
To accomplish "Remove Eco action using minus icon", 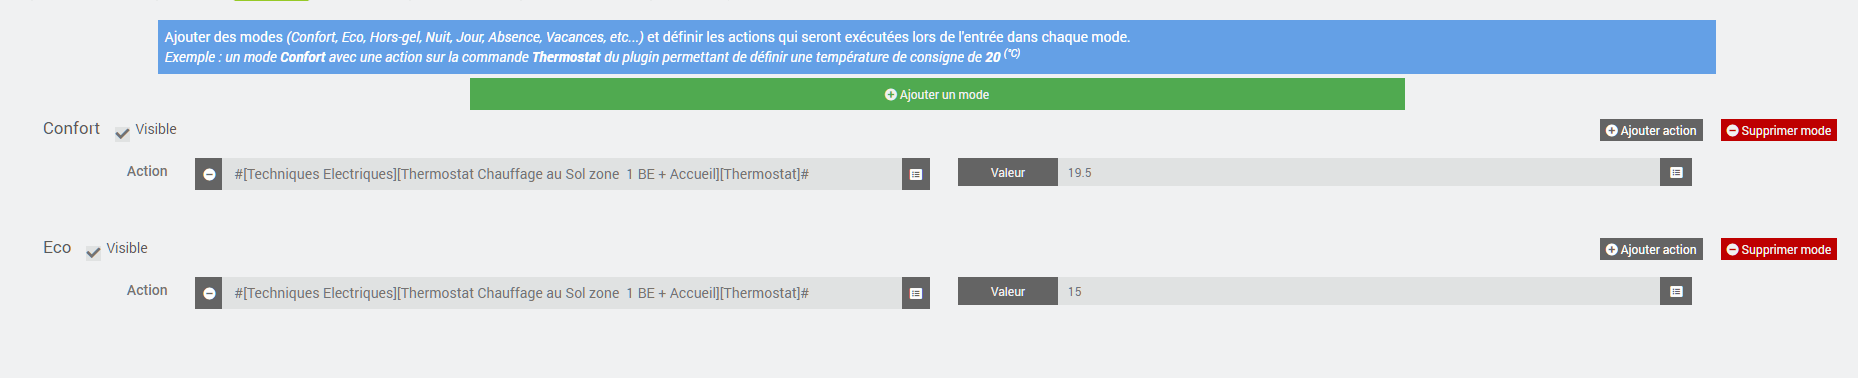I will pyautogui.click(x=209, y=293).
